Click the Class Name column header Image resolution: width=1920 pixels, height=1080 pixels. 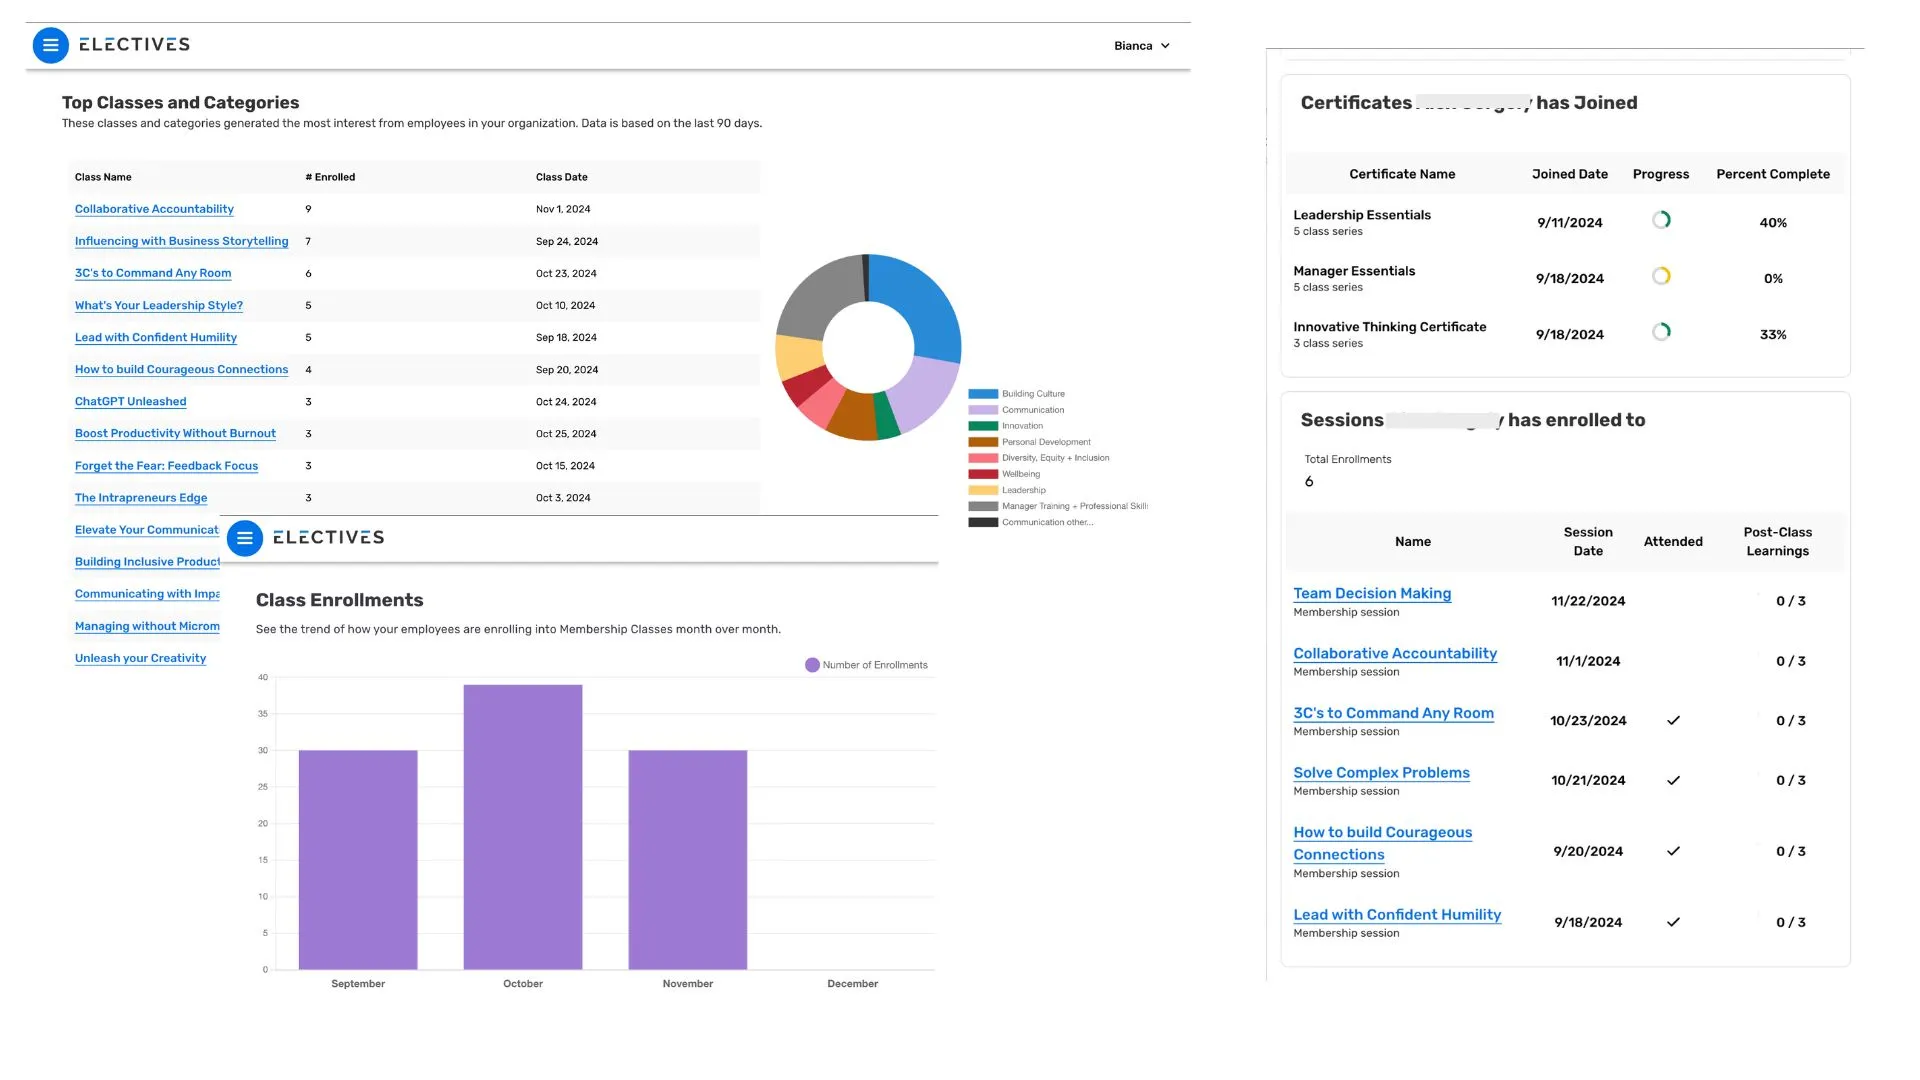(103, 177)
